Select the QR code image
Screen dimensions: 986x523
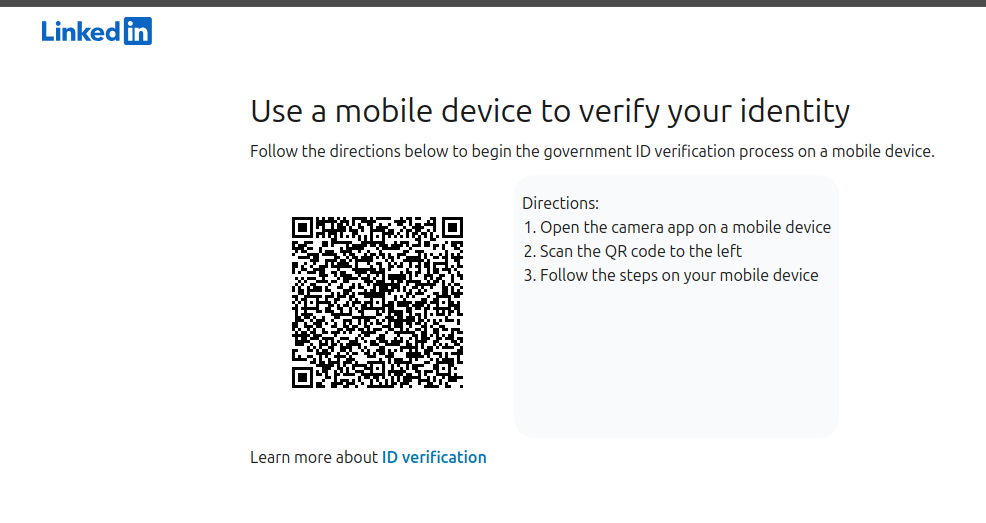click(x=377, y=302)
